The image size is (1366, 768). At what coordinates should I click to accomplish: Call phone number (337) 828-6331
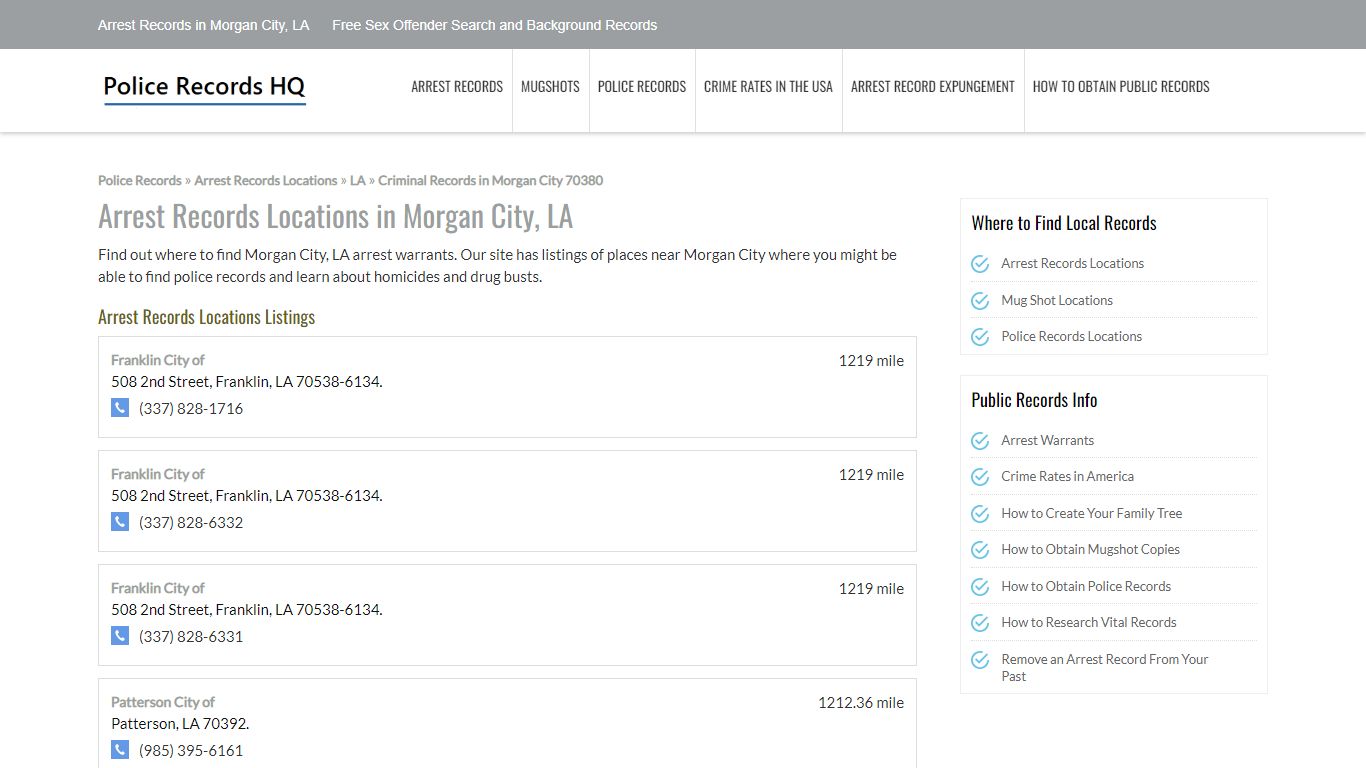191,637
